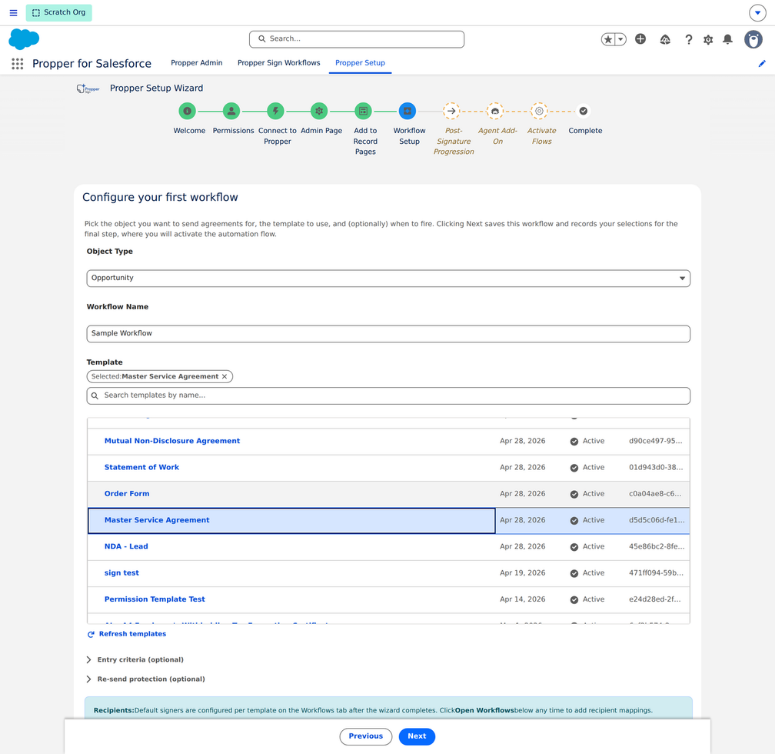Go to the Welcome wizard step
Viewport: 776px width, 754px height.
click(x=187, y=111)
